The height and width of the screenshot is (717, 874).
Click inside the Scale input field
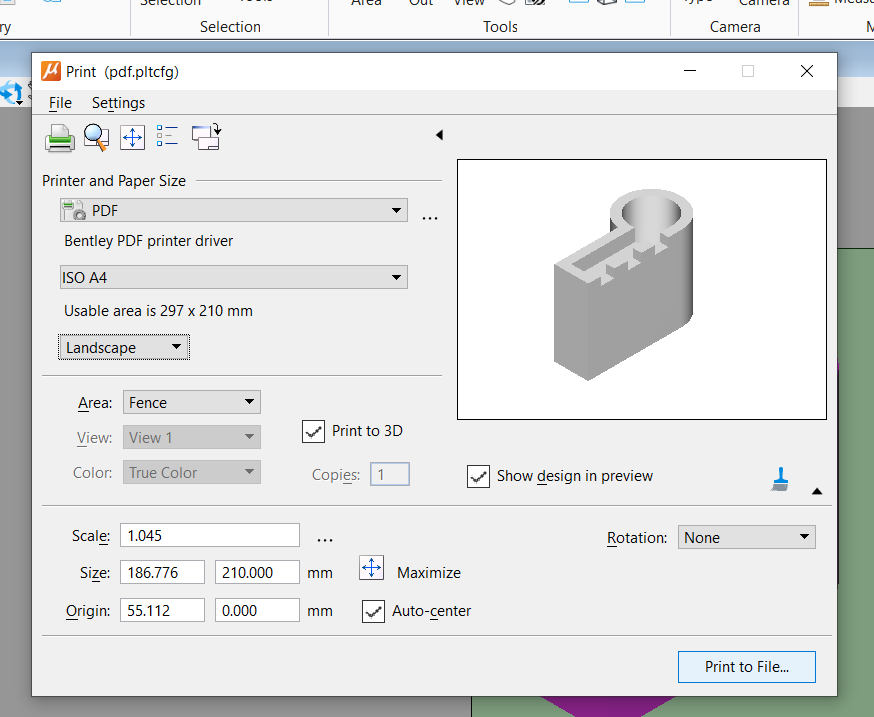209,535
